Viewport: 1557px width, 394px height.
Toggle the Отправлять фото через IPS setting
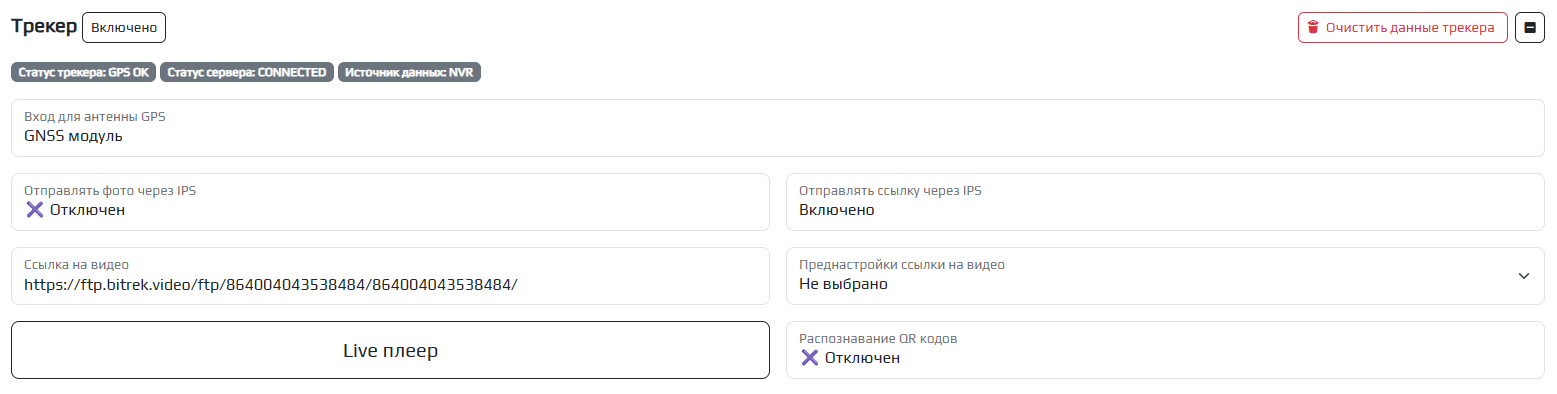pyautogui.click(x=390, y=202)
